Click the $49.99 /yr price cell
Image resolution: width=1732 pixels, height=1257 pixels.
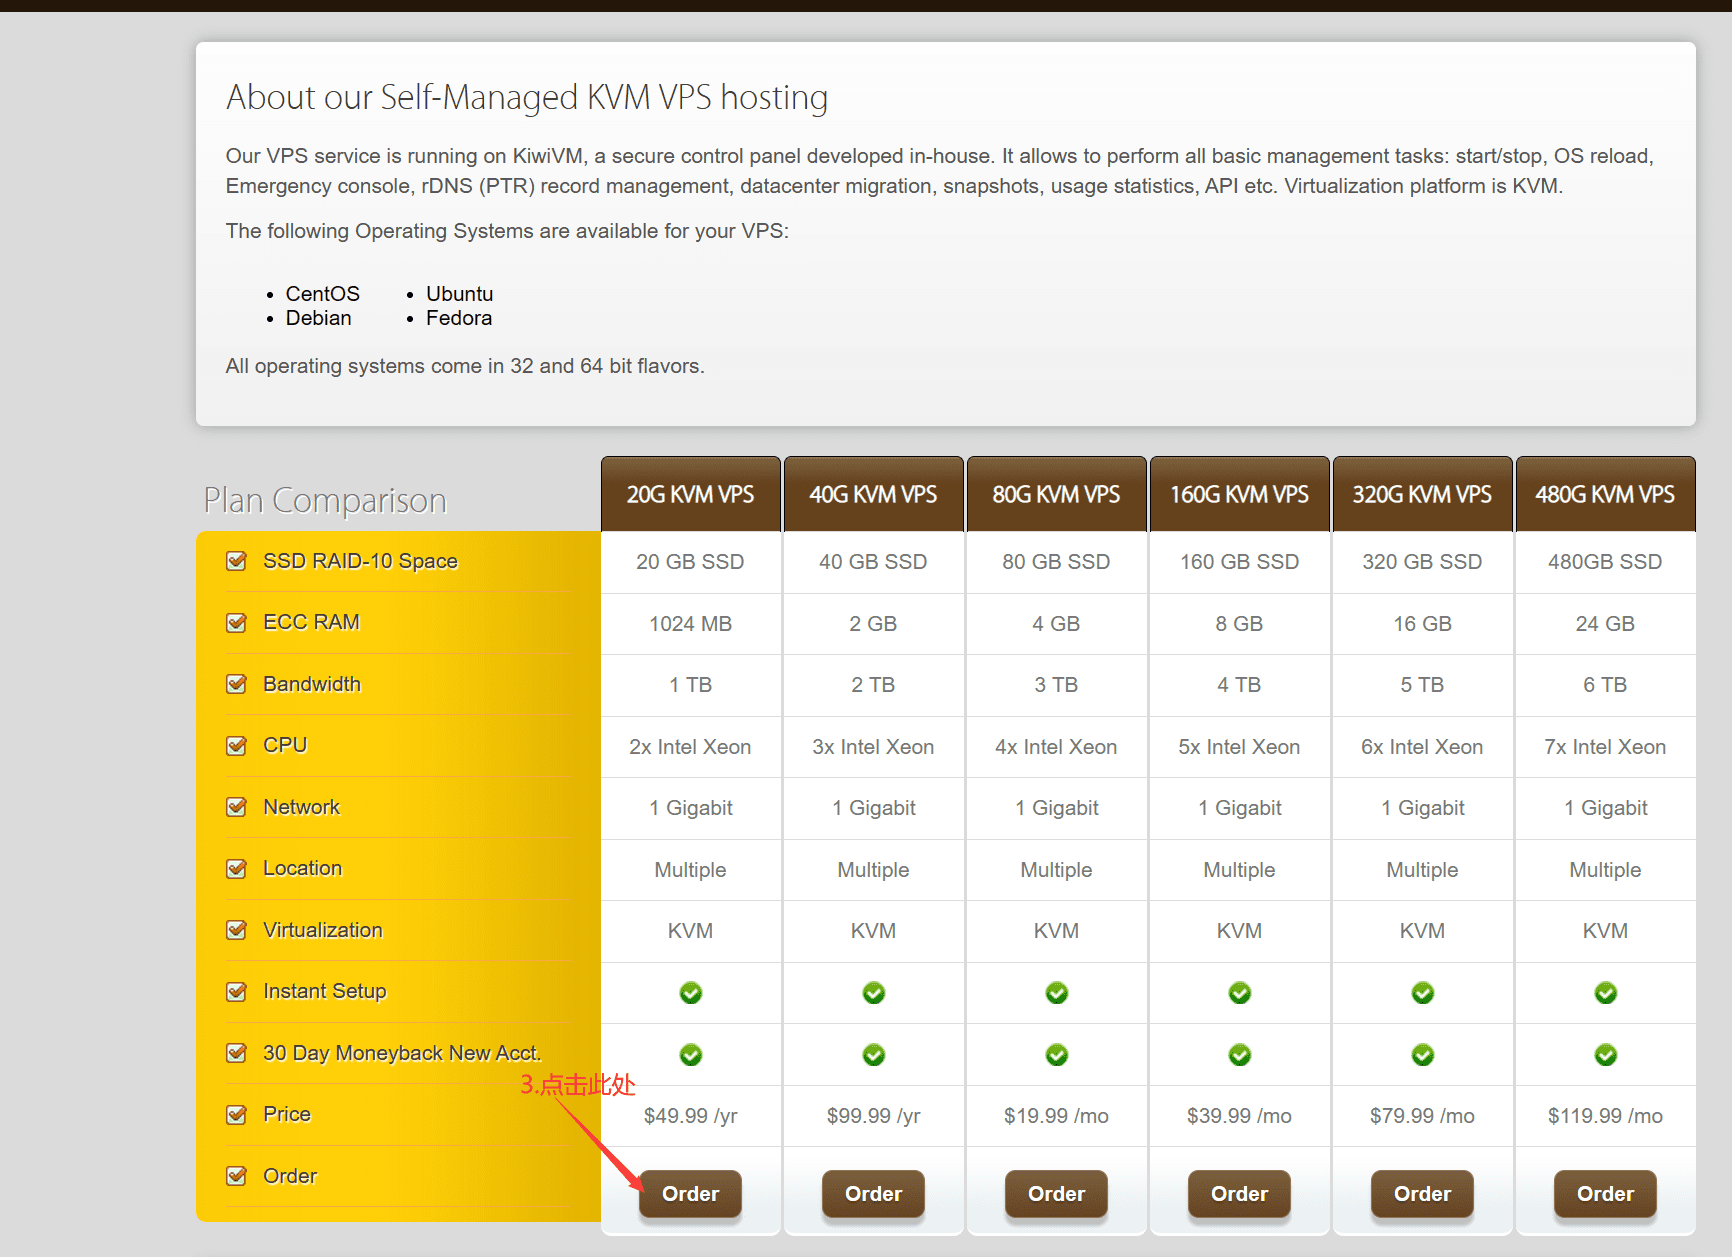[690, 1116]
